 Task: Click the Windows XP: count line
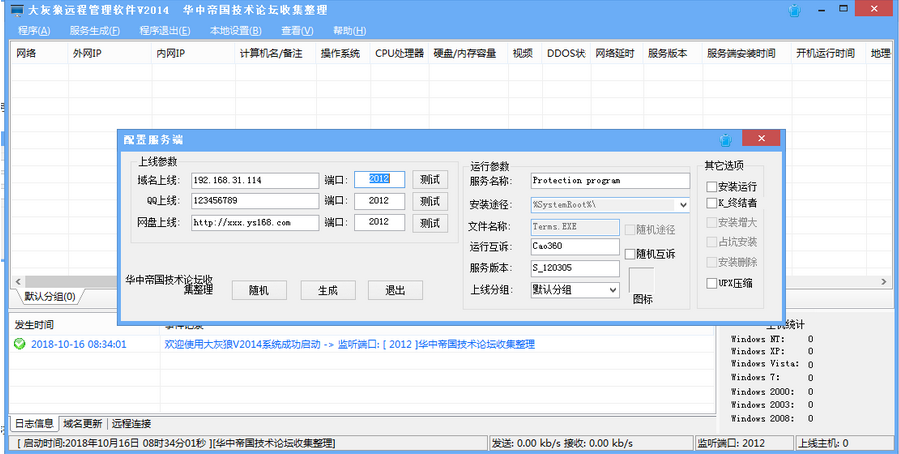(x=772, y=352)
